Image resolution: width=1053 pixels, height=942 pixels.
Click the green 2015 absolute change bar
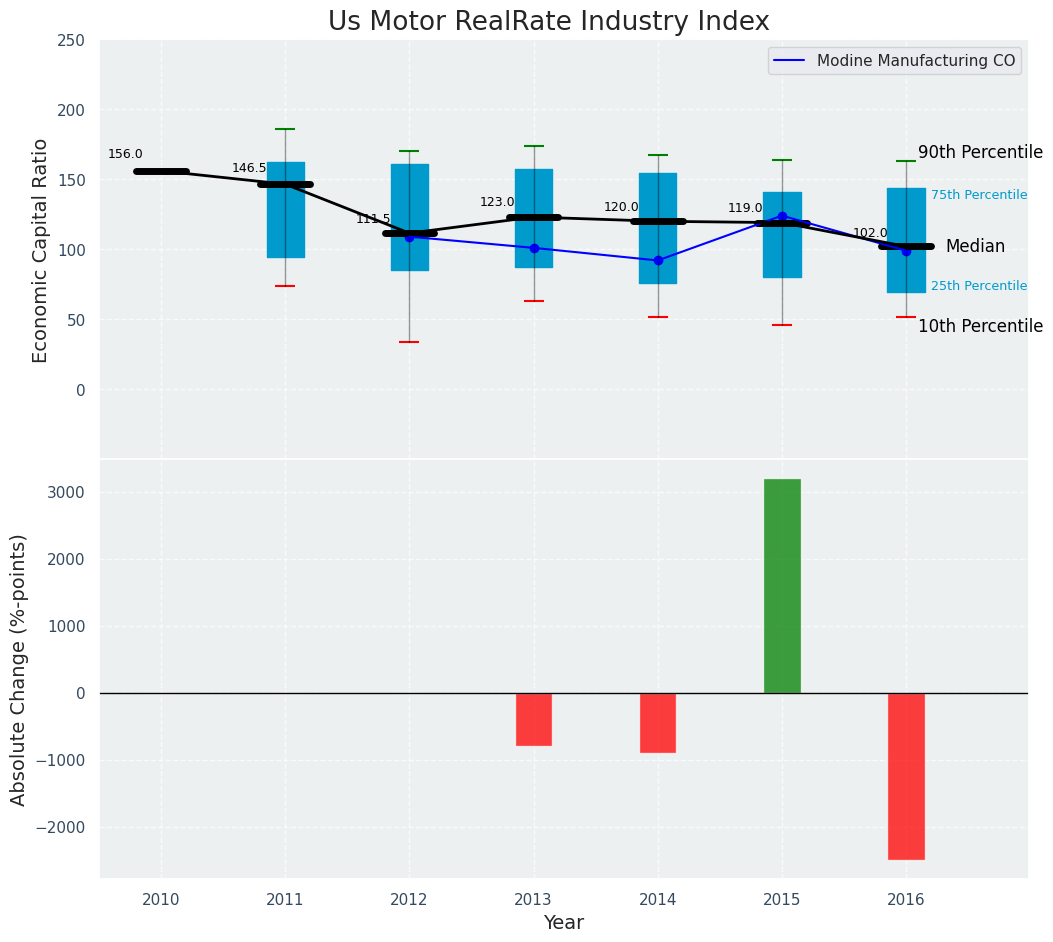tap(782, 586)
